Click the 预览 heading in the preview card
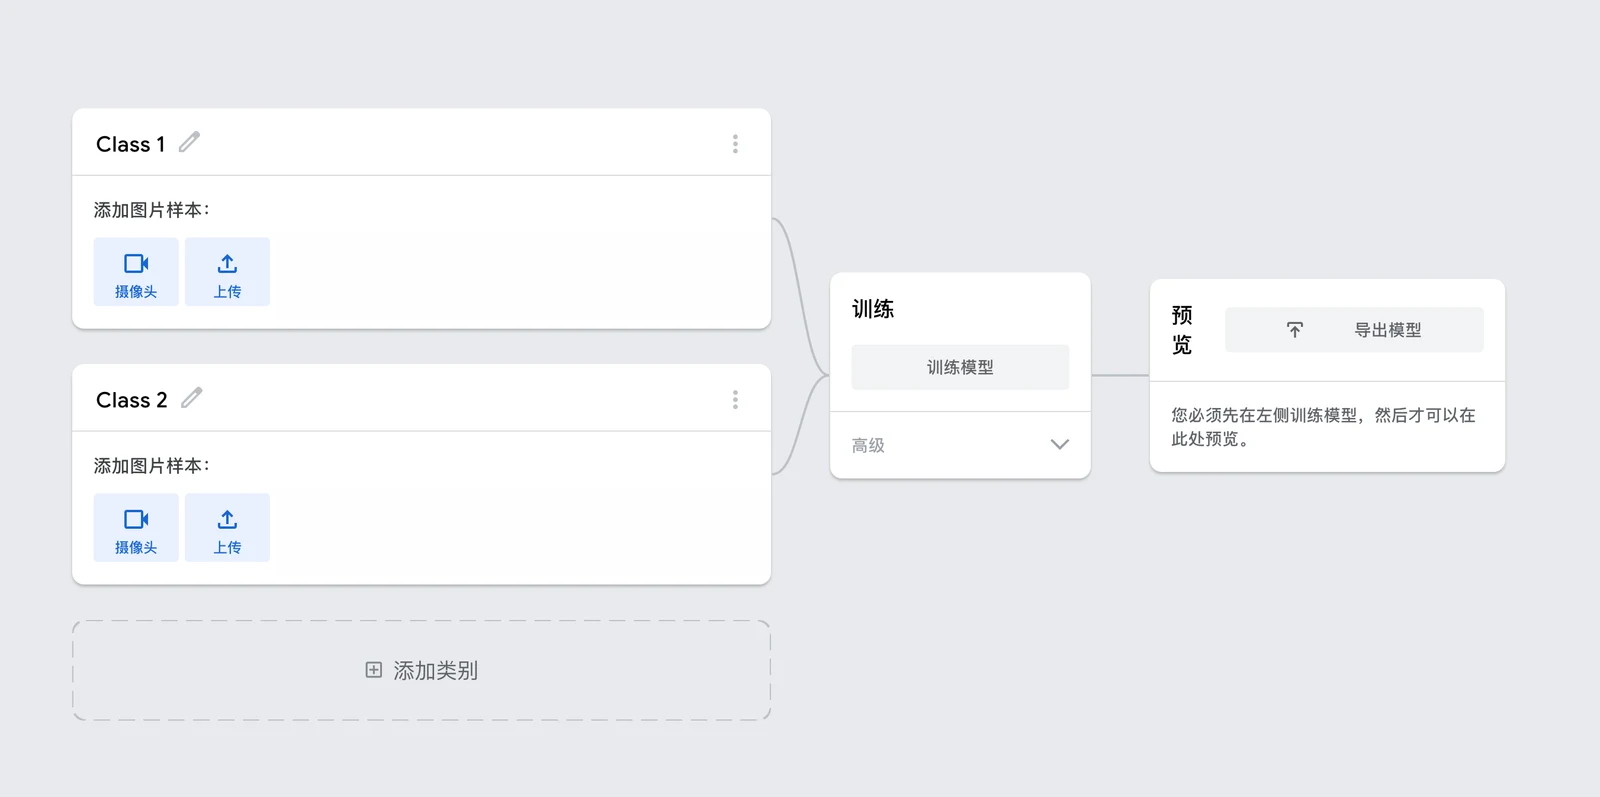This screenshot has height=797, width=1600. 1182,330
